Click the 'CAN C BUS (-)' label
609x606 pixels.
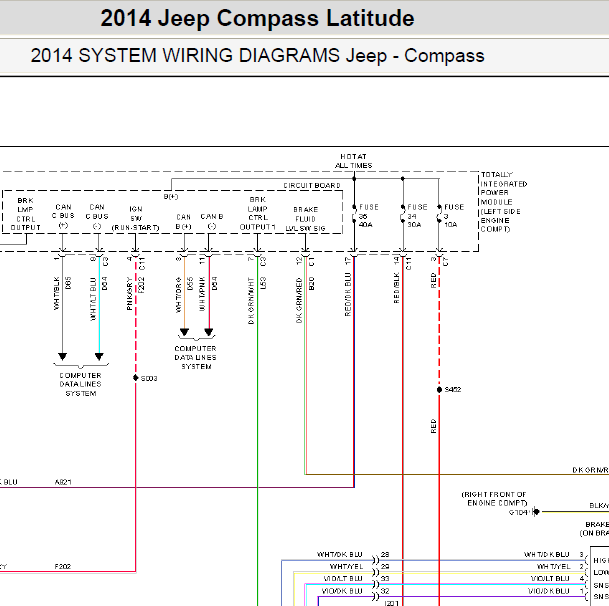pyautogui.click(x=97, y=216)
